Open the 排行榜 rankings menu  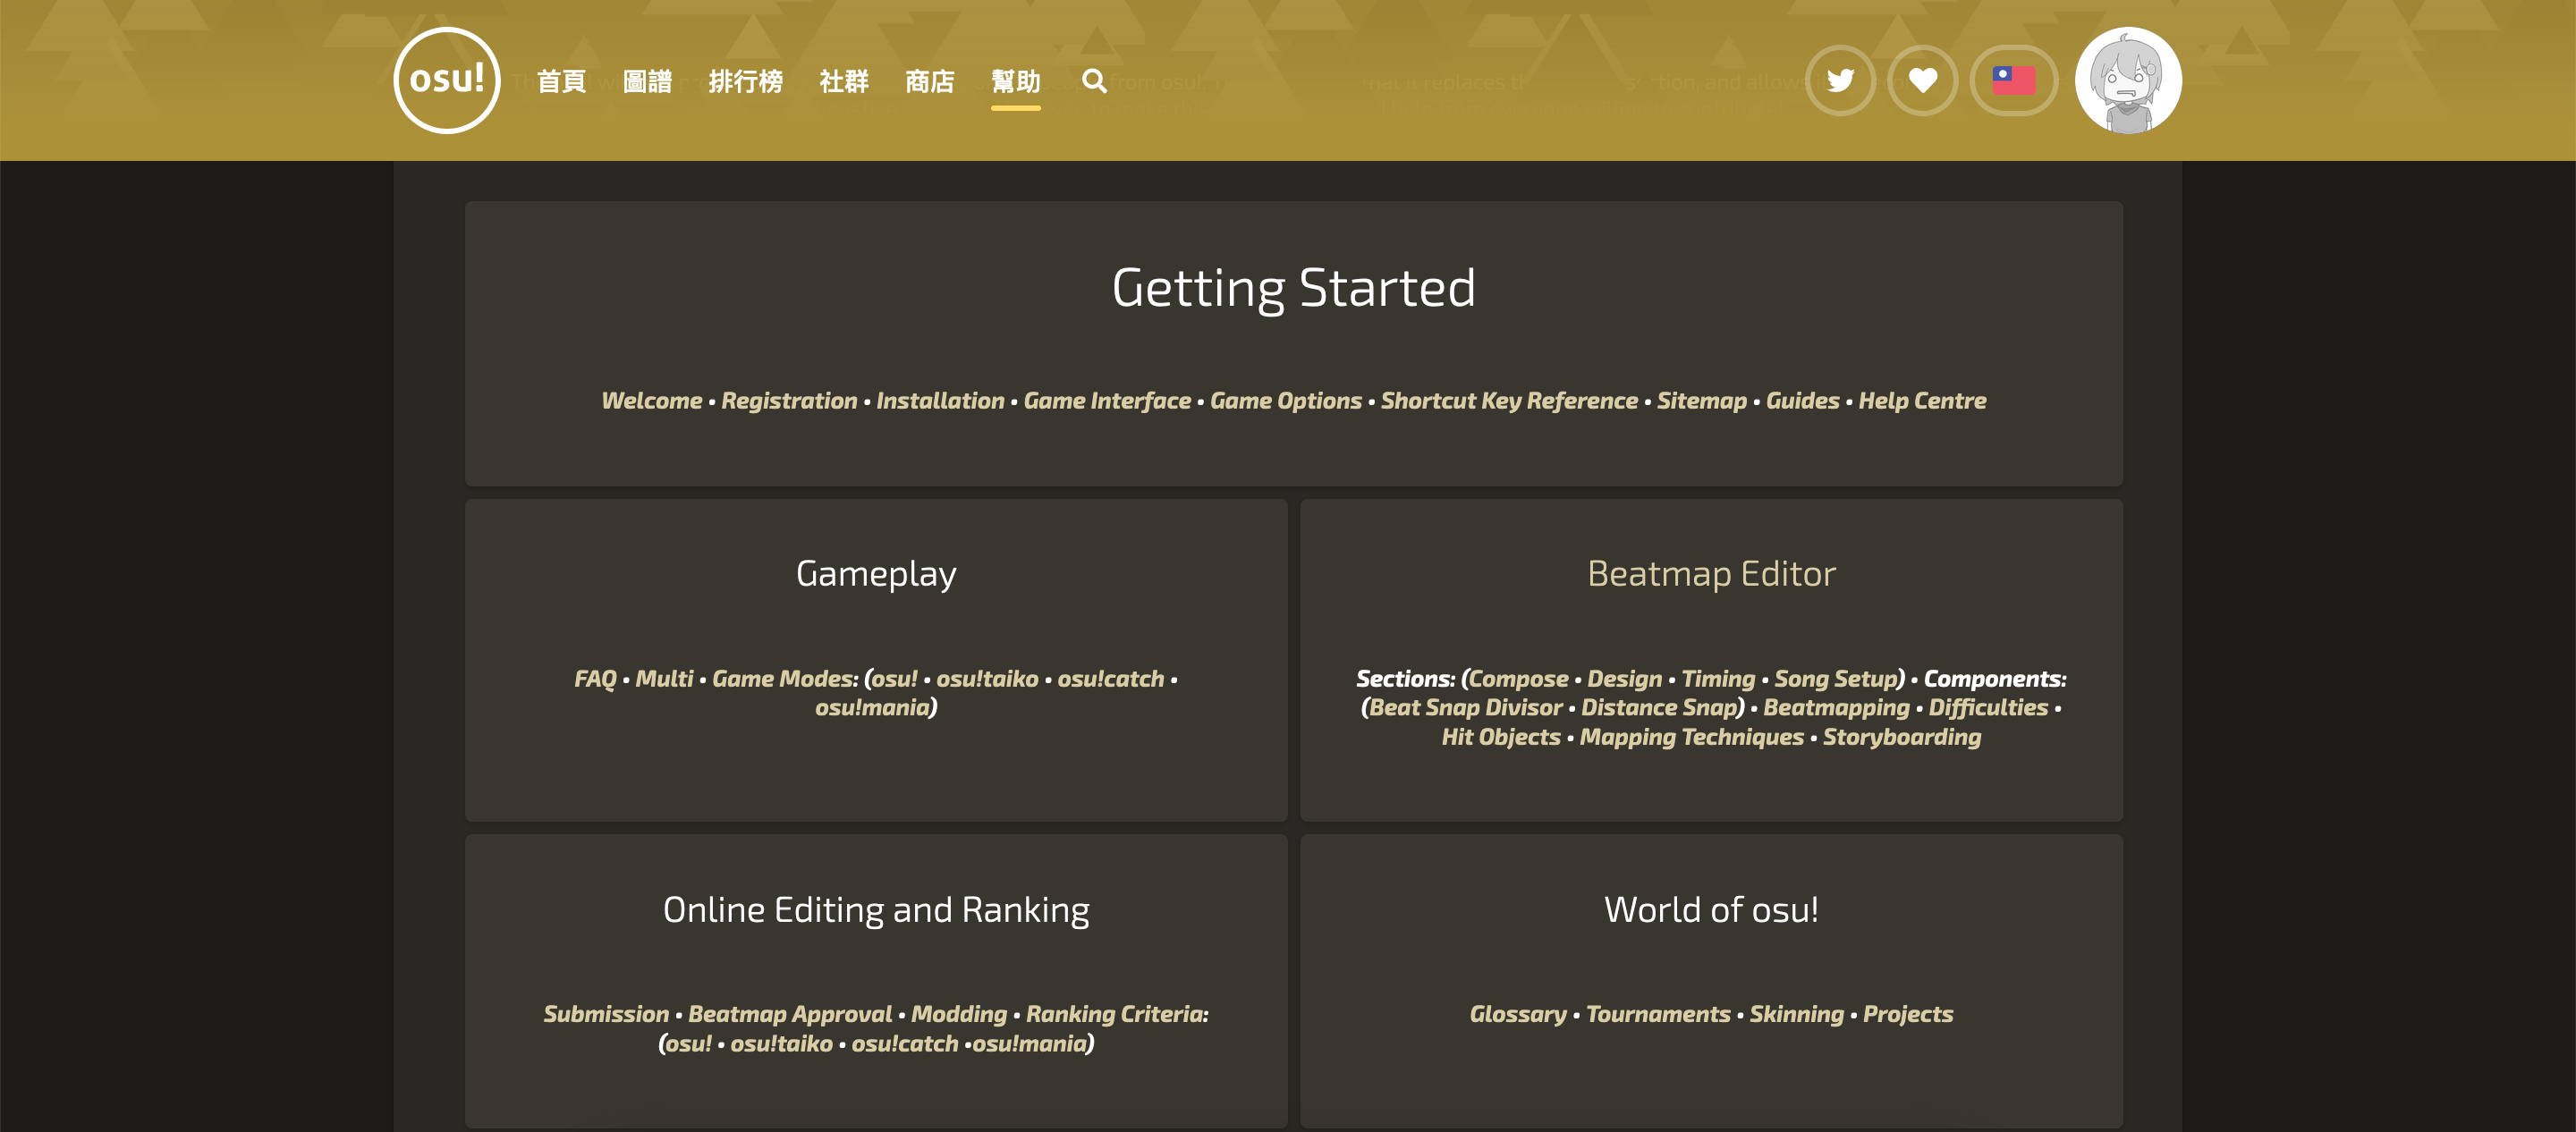(745, 81)
